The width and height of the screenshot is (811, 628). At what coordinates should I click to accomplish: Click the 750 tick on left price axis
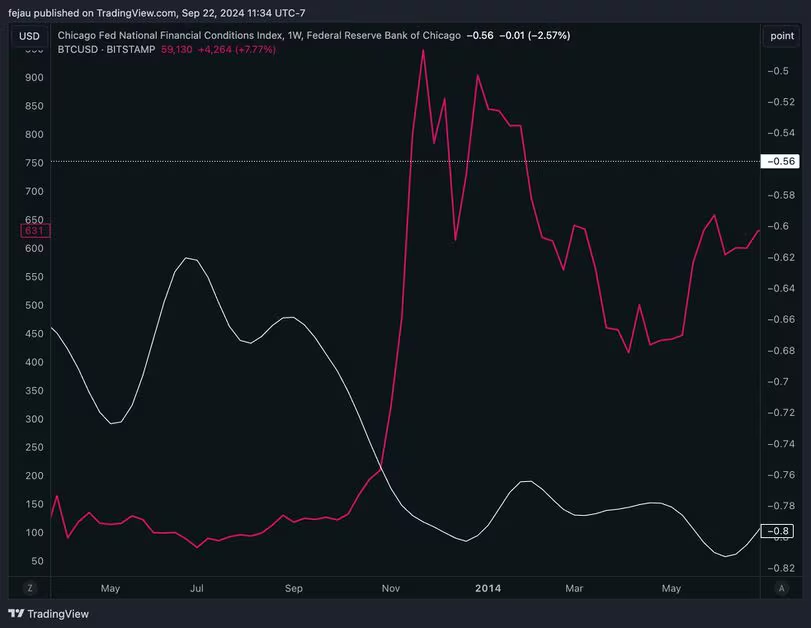tap(34, 163)
